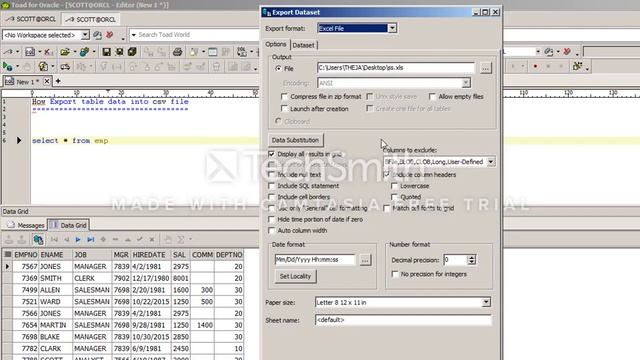Enable Compress file in zip format
The image size is (640, 360).
(284, 97)
